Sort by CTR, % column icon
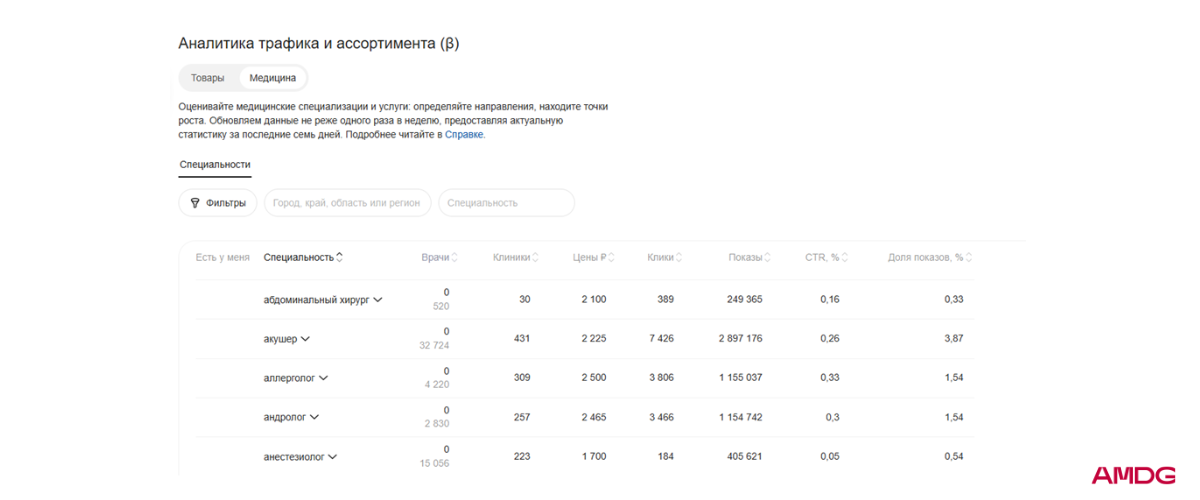 click(x=846, y=257)
